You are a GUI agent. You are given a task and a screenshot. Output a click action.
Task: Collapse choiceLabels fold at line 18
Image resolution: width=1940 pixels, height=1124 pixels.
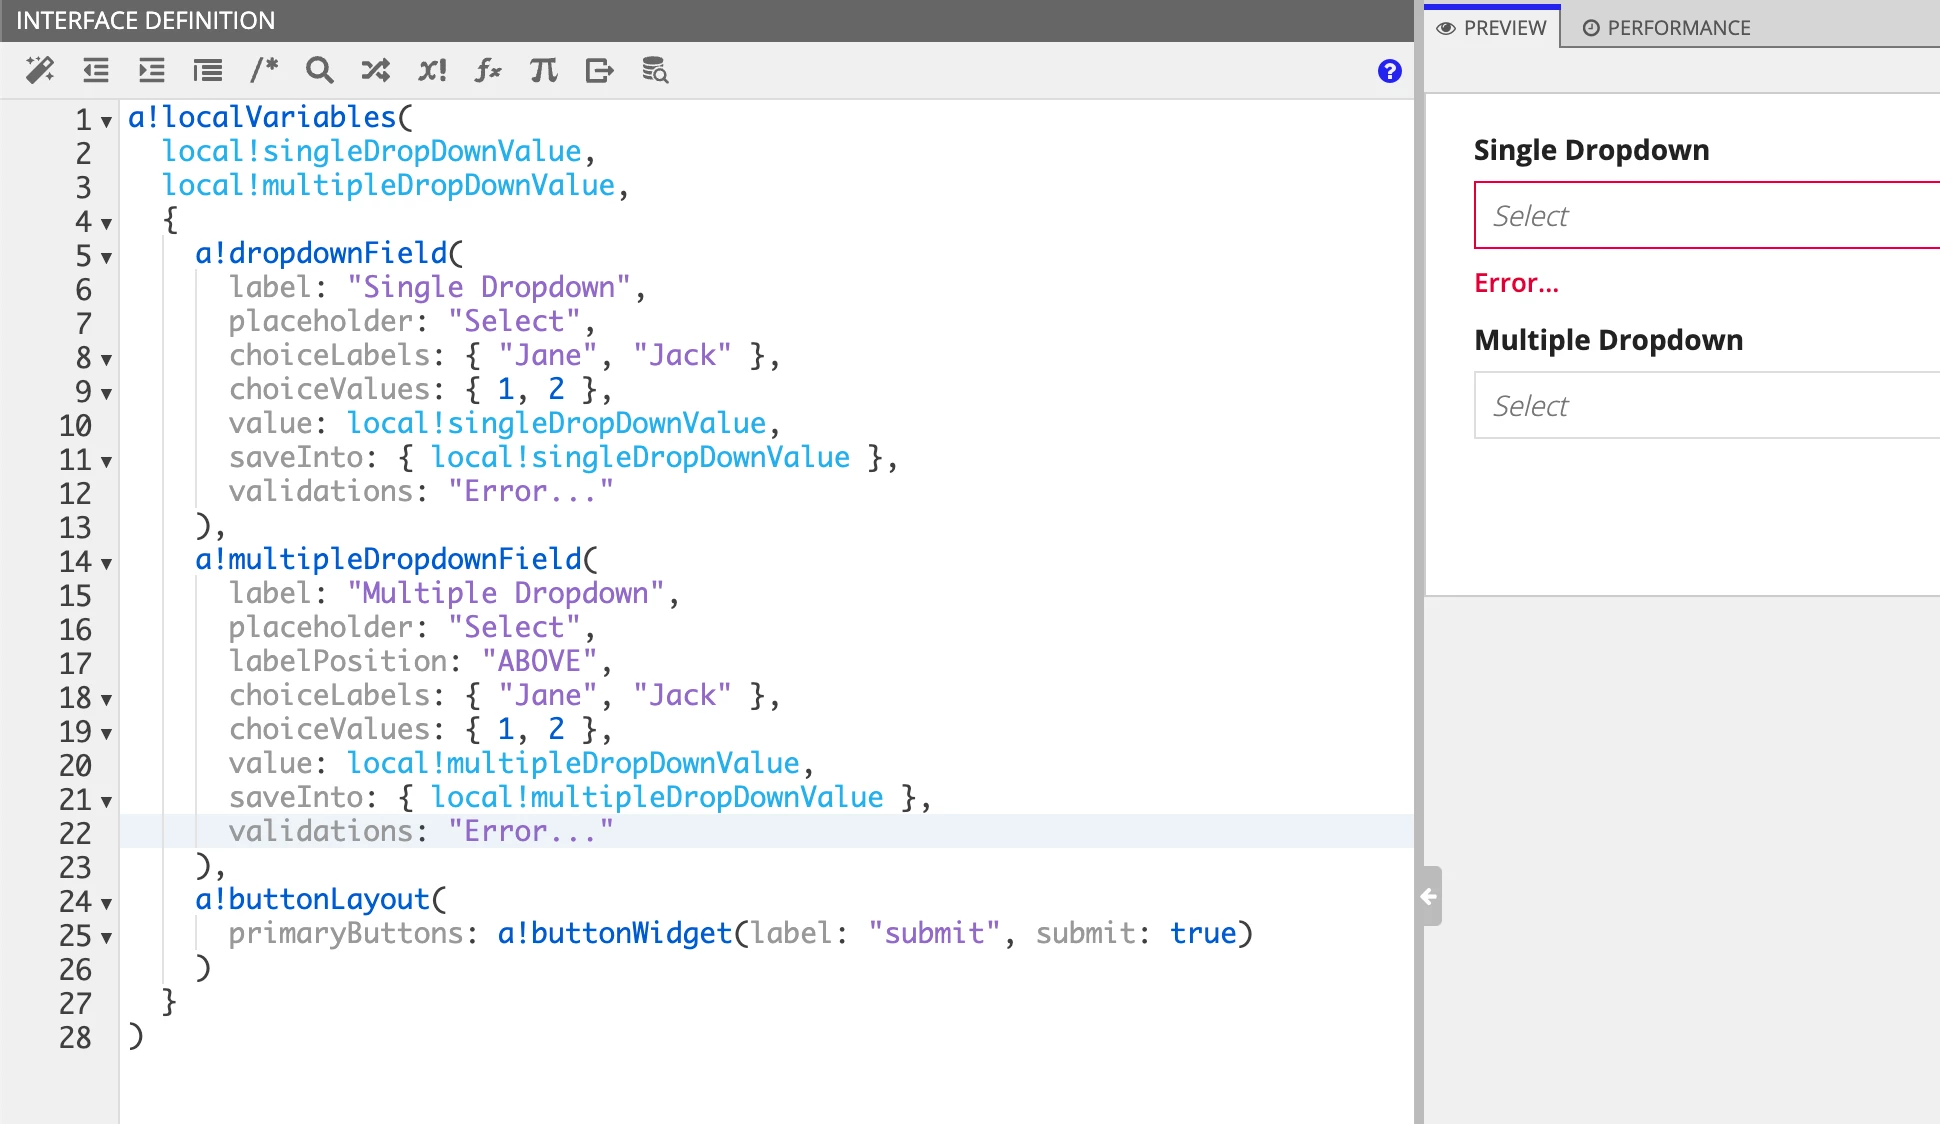click(x=106, y=700)
